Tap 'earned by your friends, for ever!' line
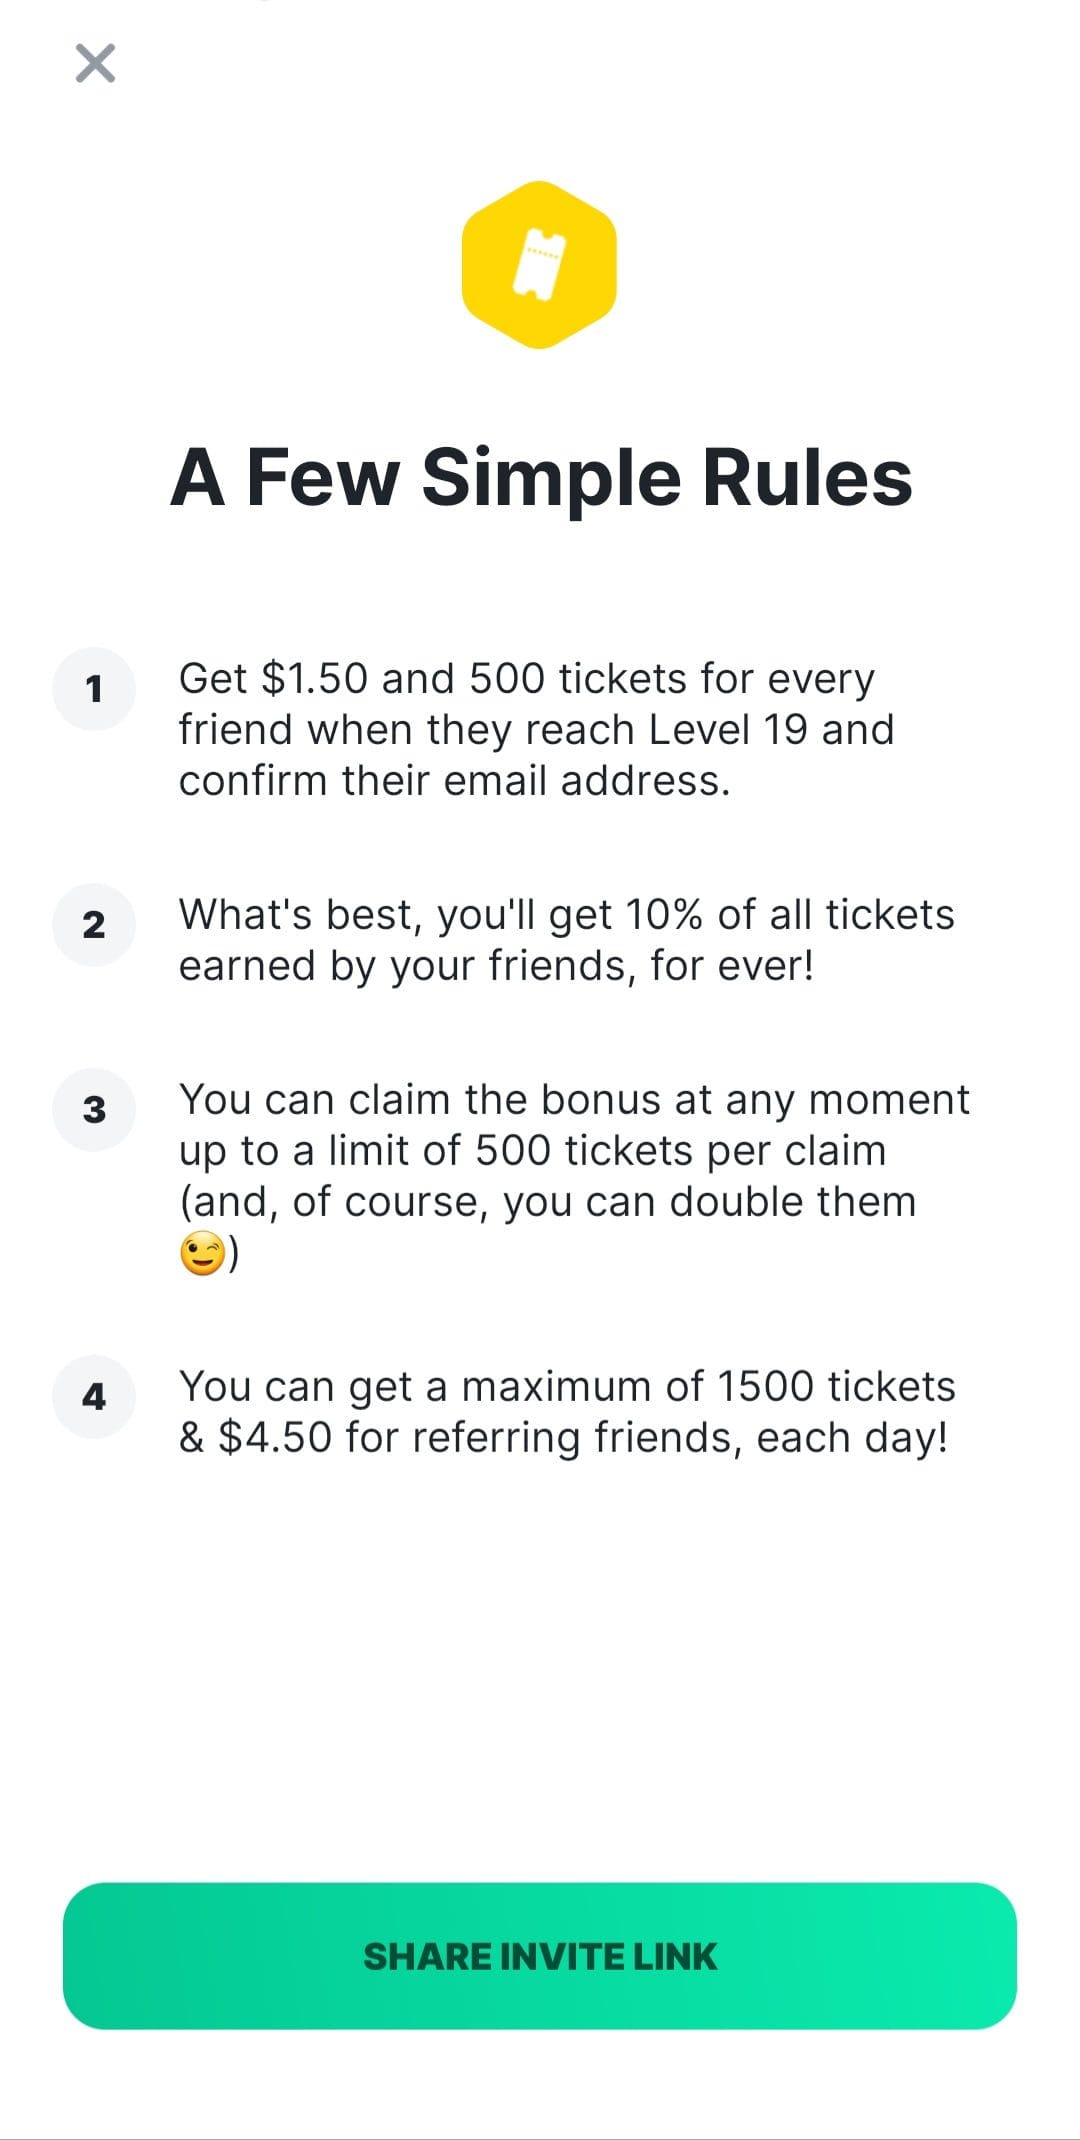Screen dimensions: 1080x2140 click(496, 967)
